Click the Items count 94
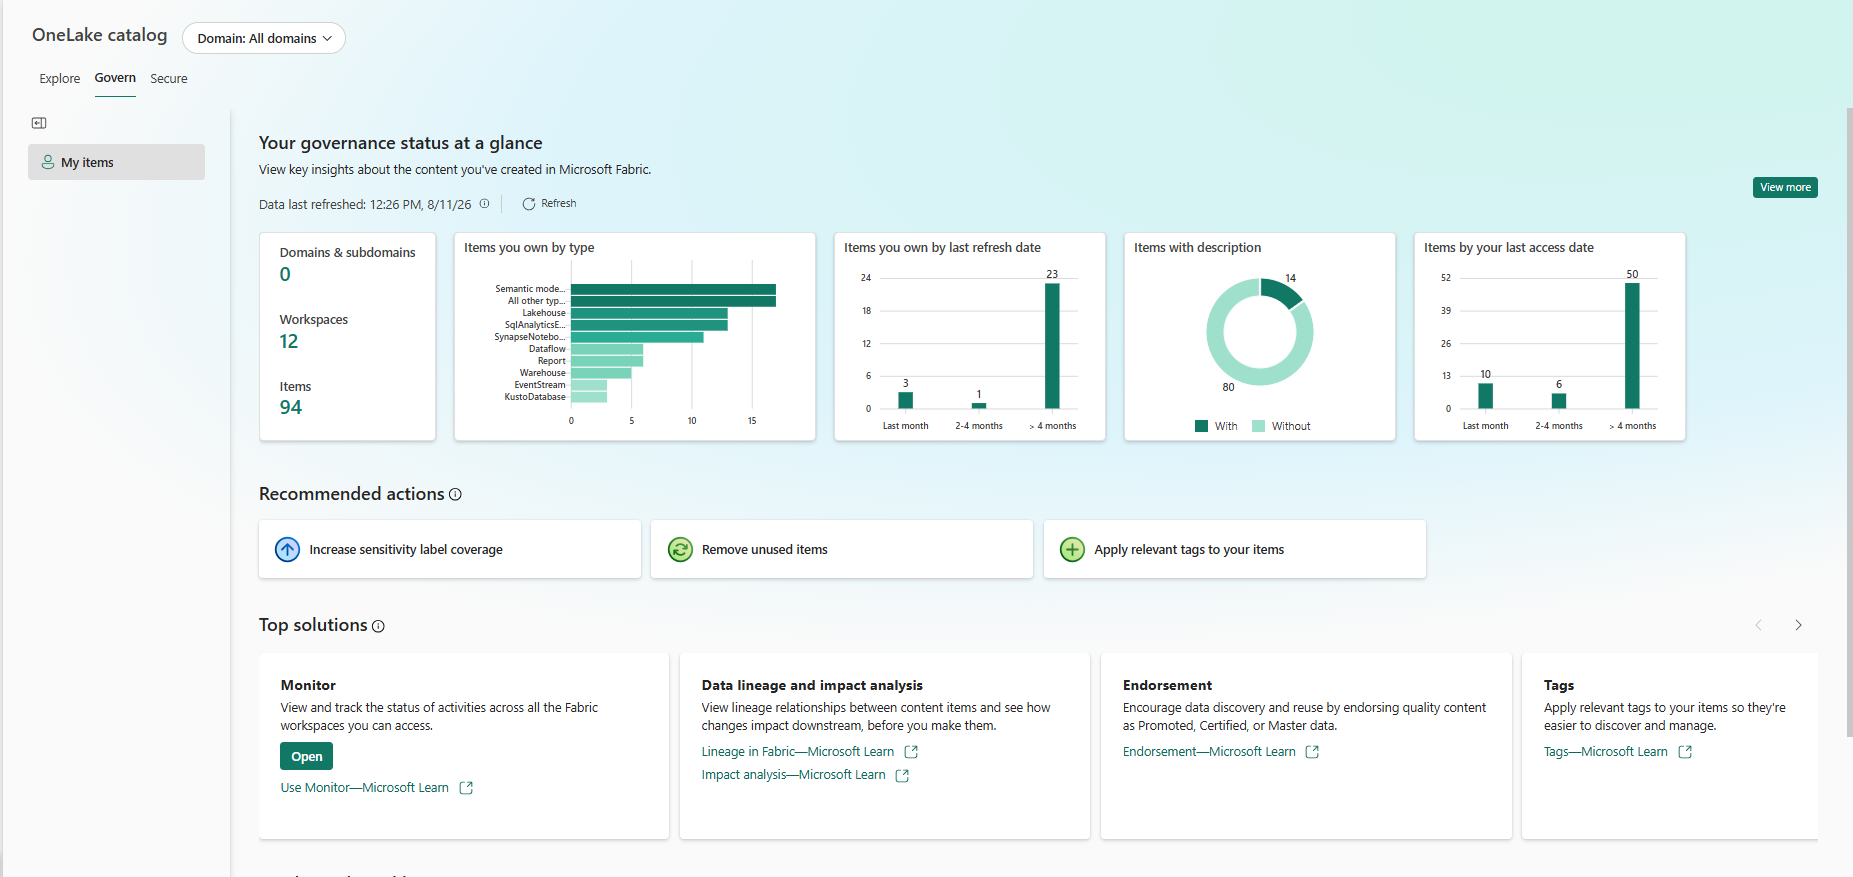Screen dimensions: 1853x877 pyautogui.click(x=291, y=408)
